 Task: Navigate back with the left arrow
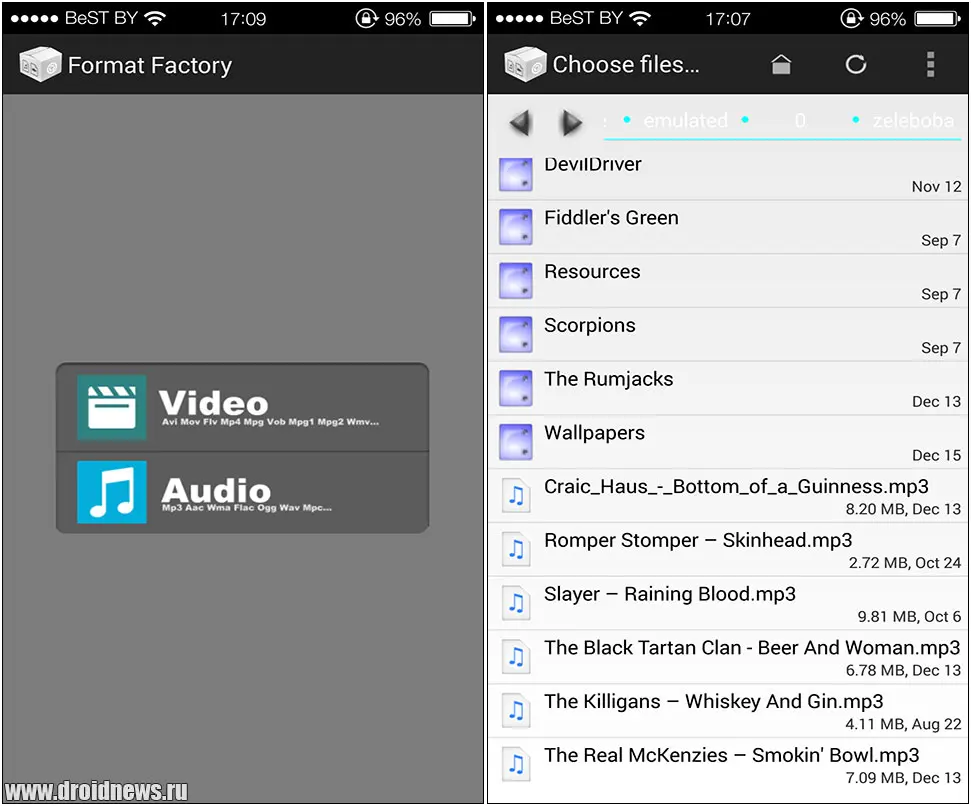click(520, 122)
